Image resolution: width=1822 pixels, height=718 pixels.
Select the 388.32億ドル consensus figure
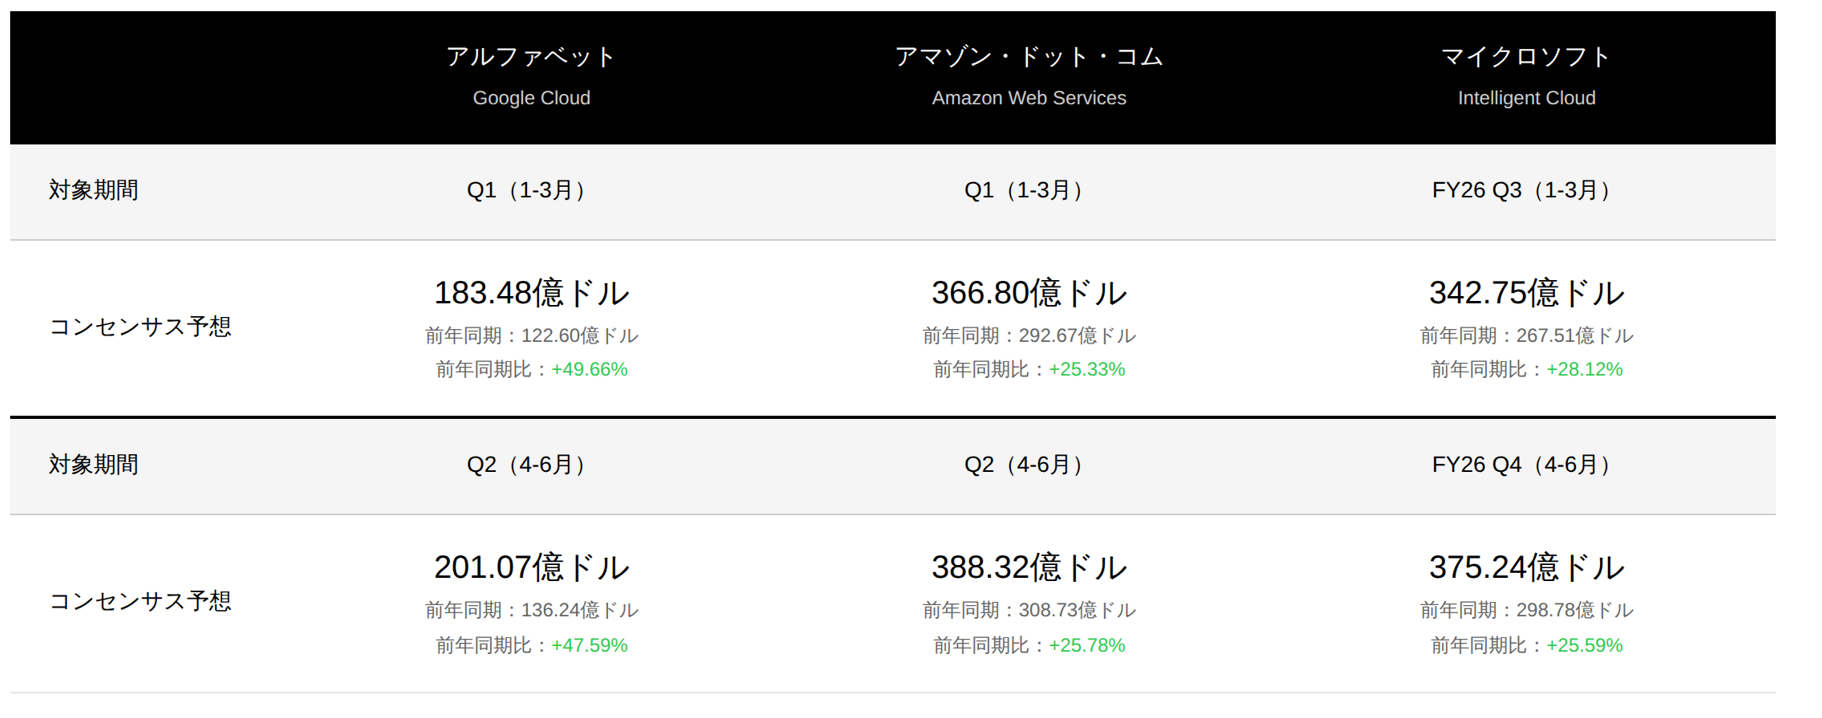click(x=1028, y=568)
